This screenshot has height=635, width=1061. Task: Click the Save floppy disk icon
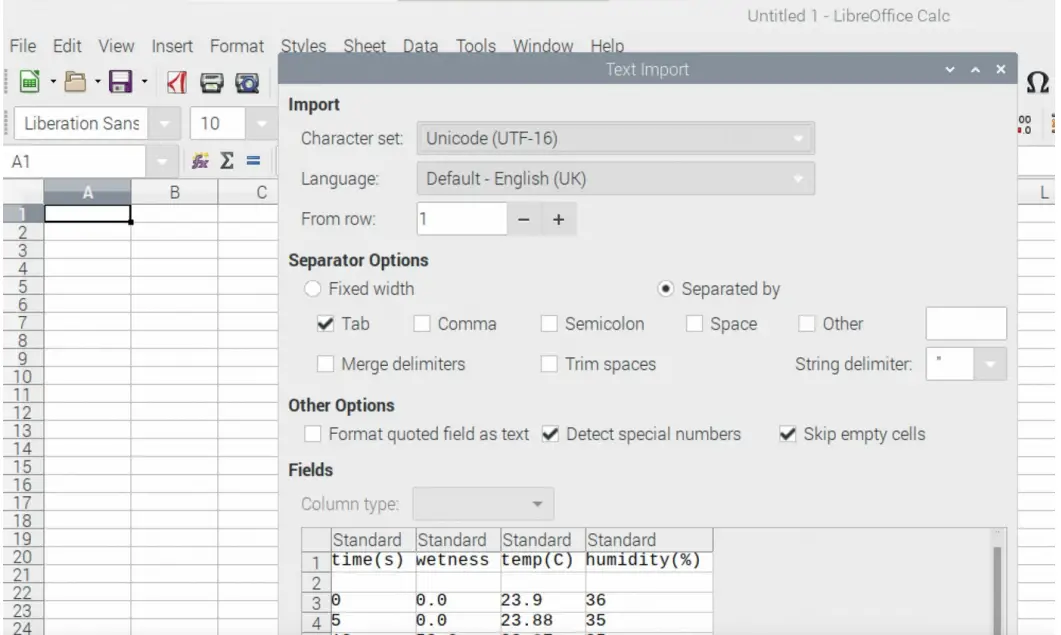(120, 82)
